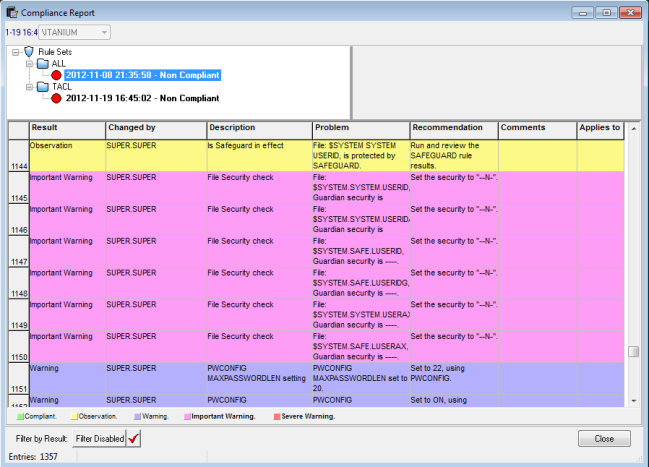Collapse the TACL folder node

click(29, 87)
